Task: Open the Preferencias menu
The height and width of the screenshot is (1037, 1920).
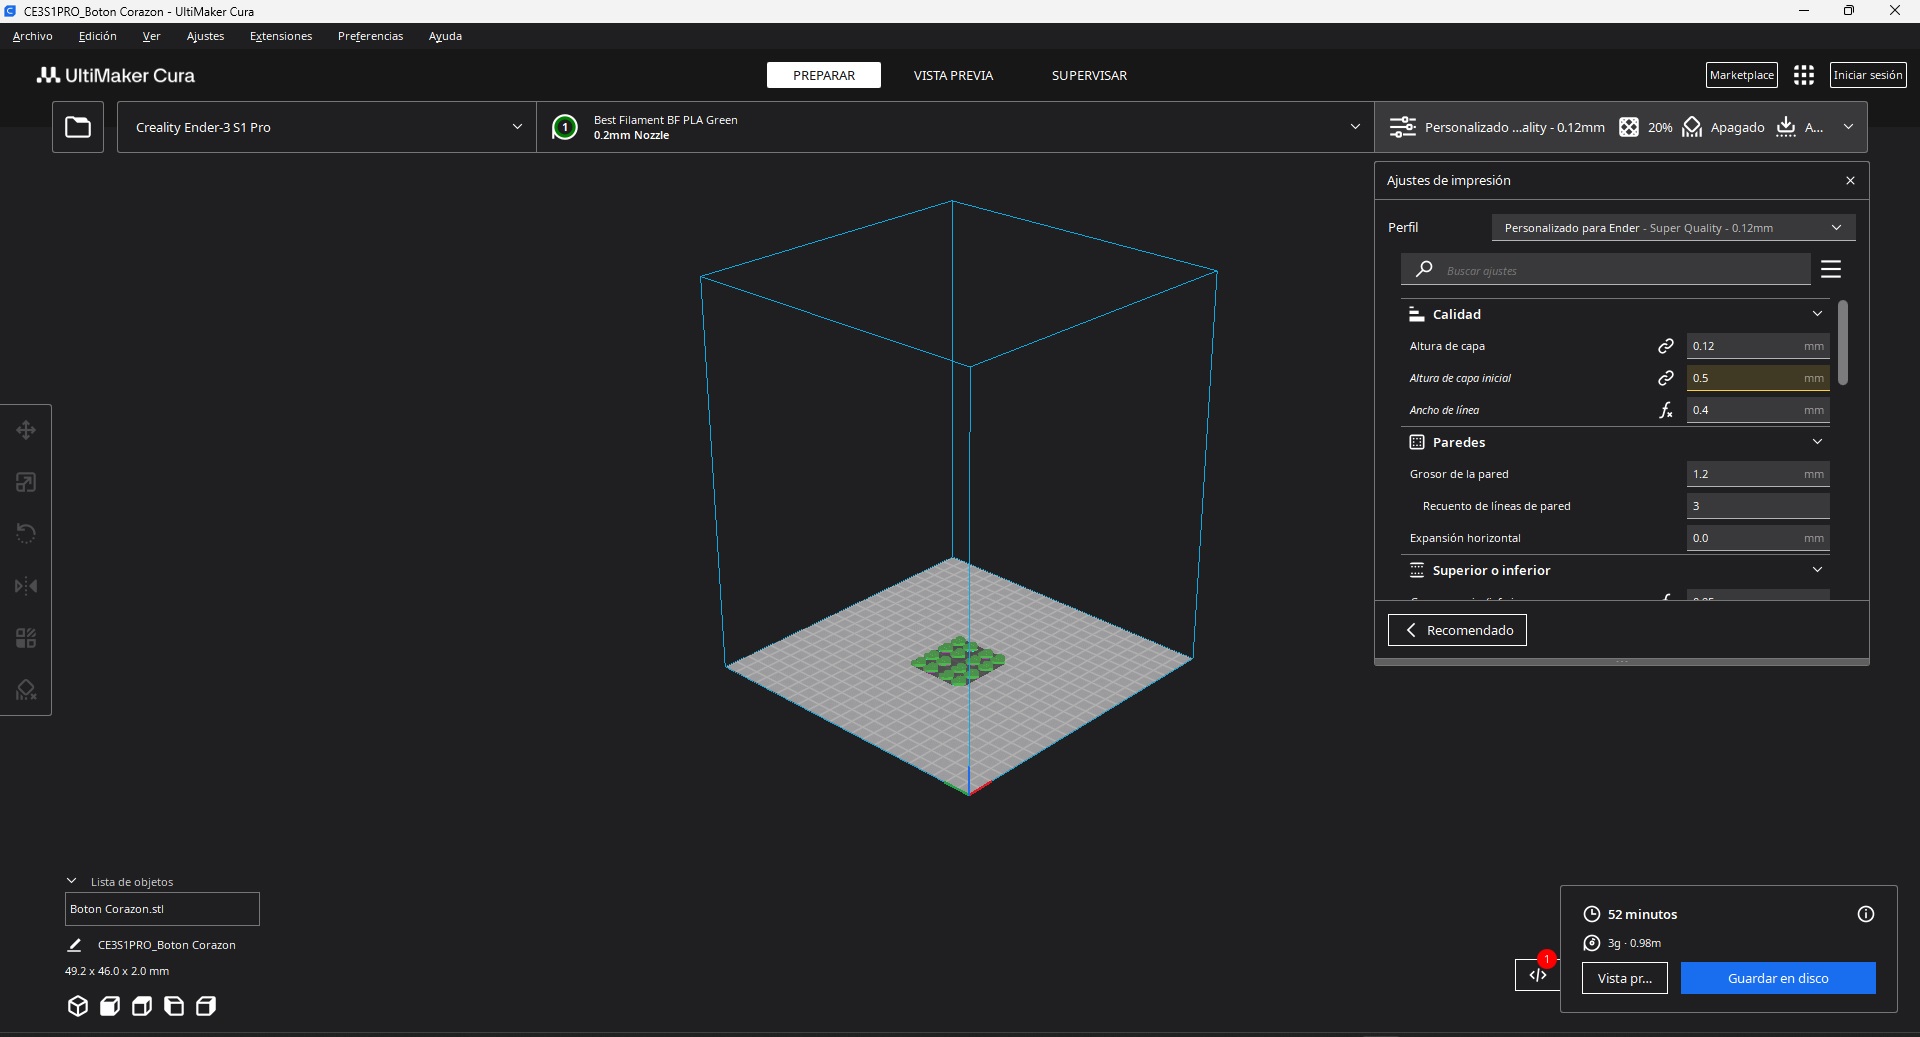Action: 371,36
